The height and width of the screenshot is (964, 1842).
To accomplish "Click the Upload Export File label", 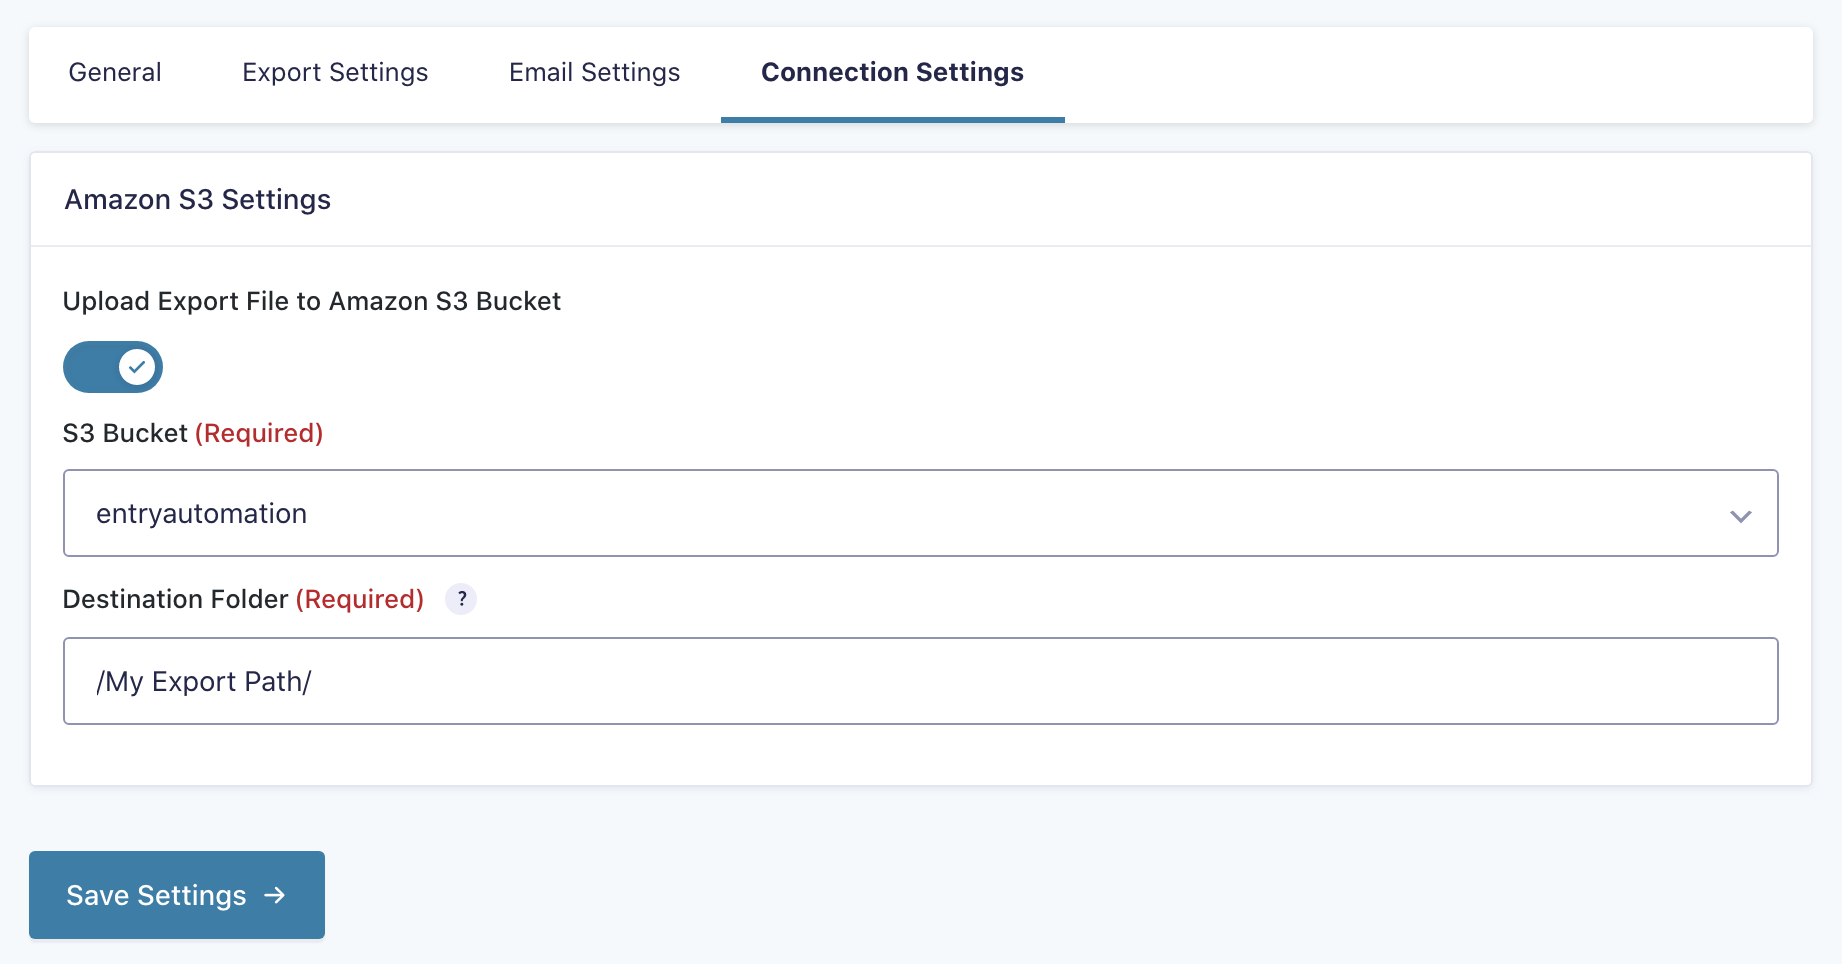I will [x=312, y=301].
